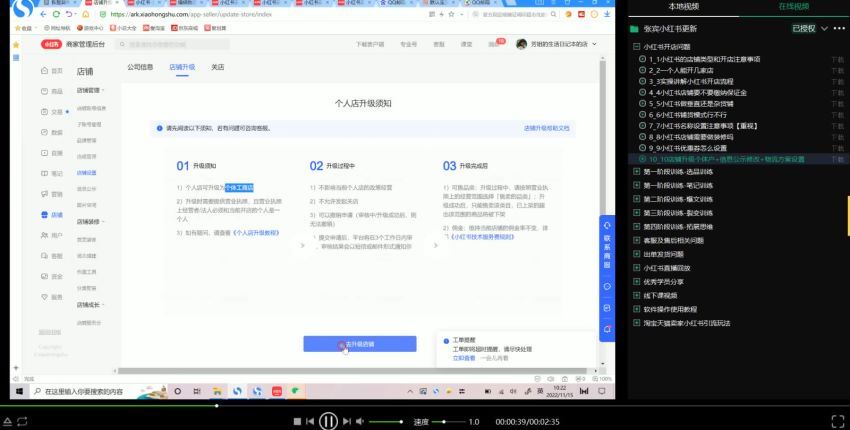850x430 pixels.
Task: Expand the 店铺装修 submenu header
Action: [x=91, y=222]
